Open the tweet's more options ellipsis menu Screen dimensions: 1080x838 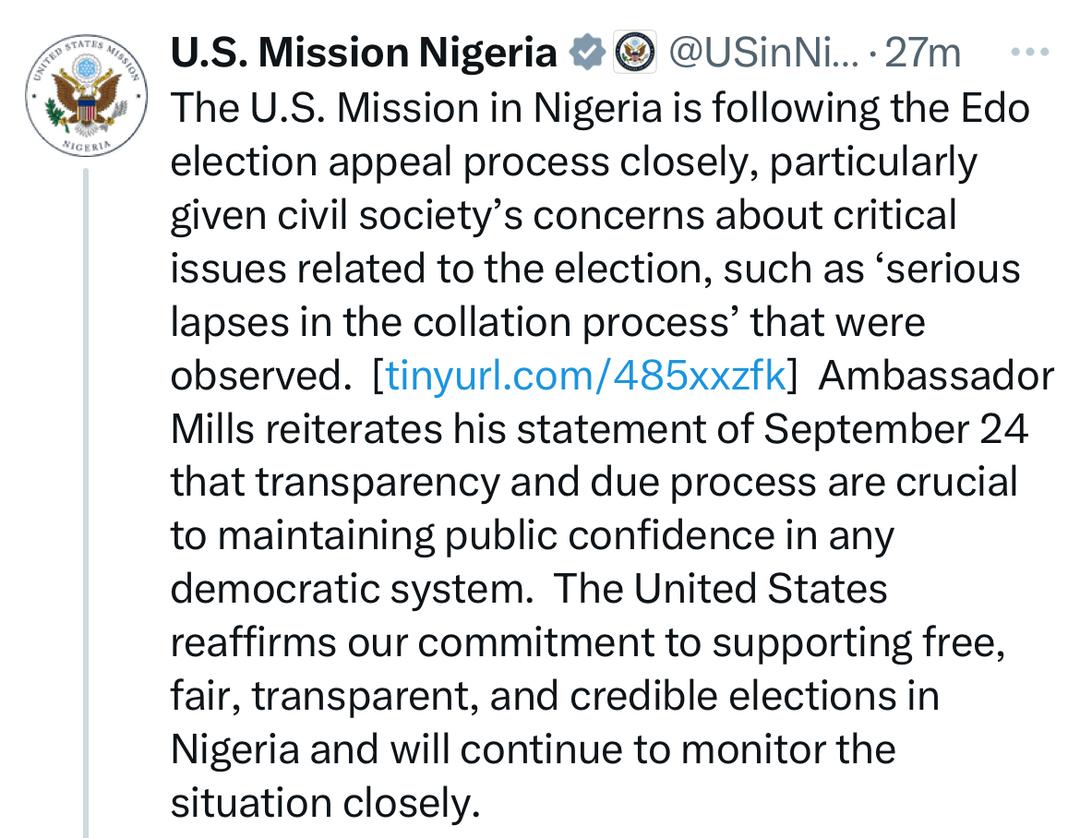pyautogui.click(x=1030, y=51)
